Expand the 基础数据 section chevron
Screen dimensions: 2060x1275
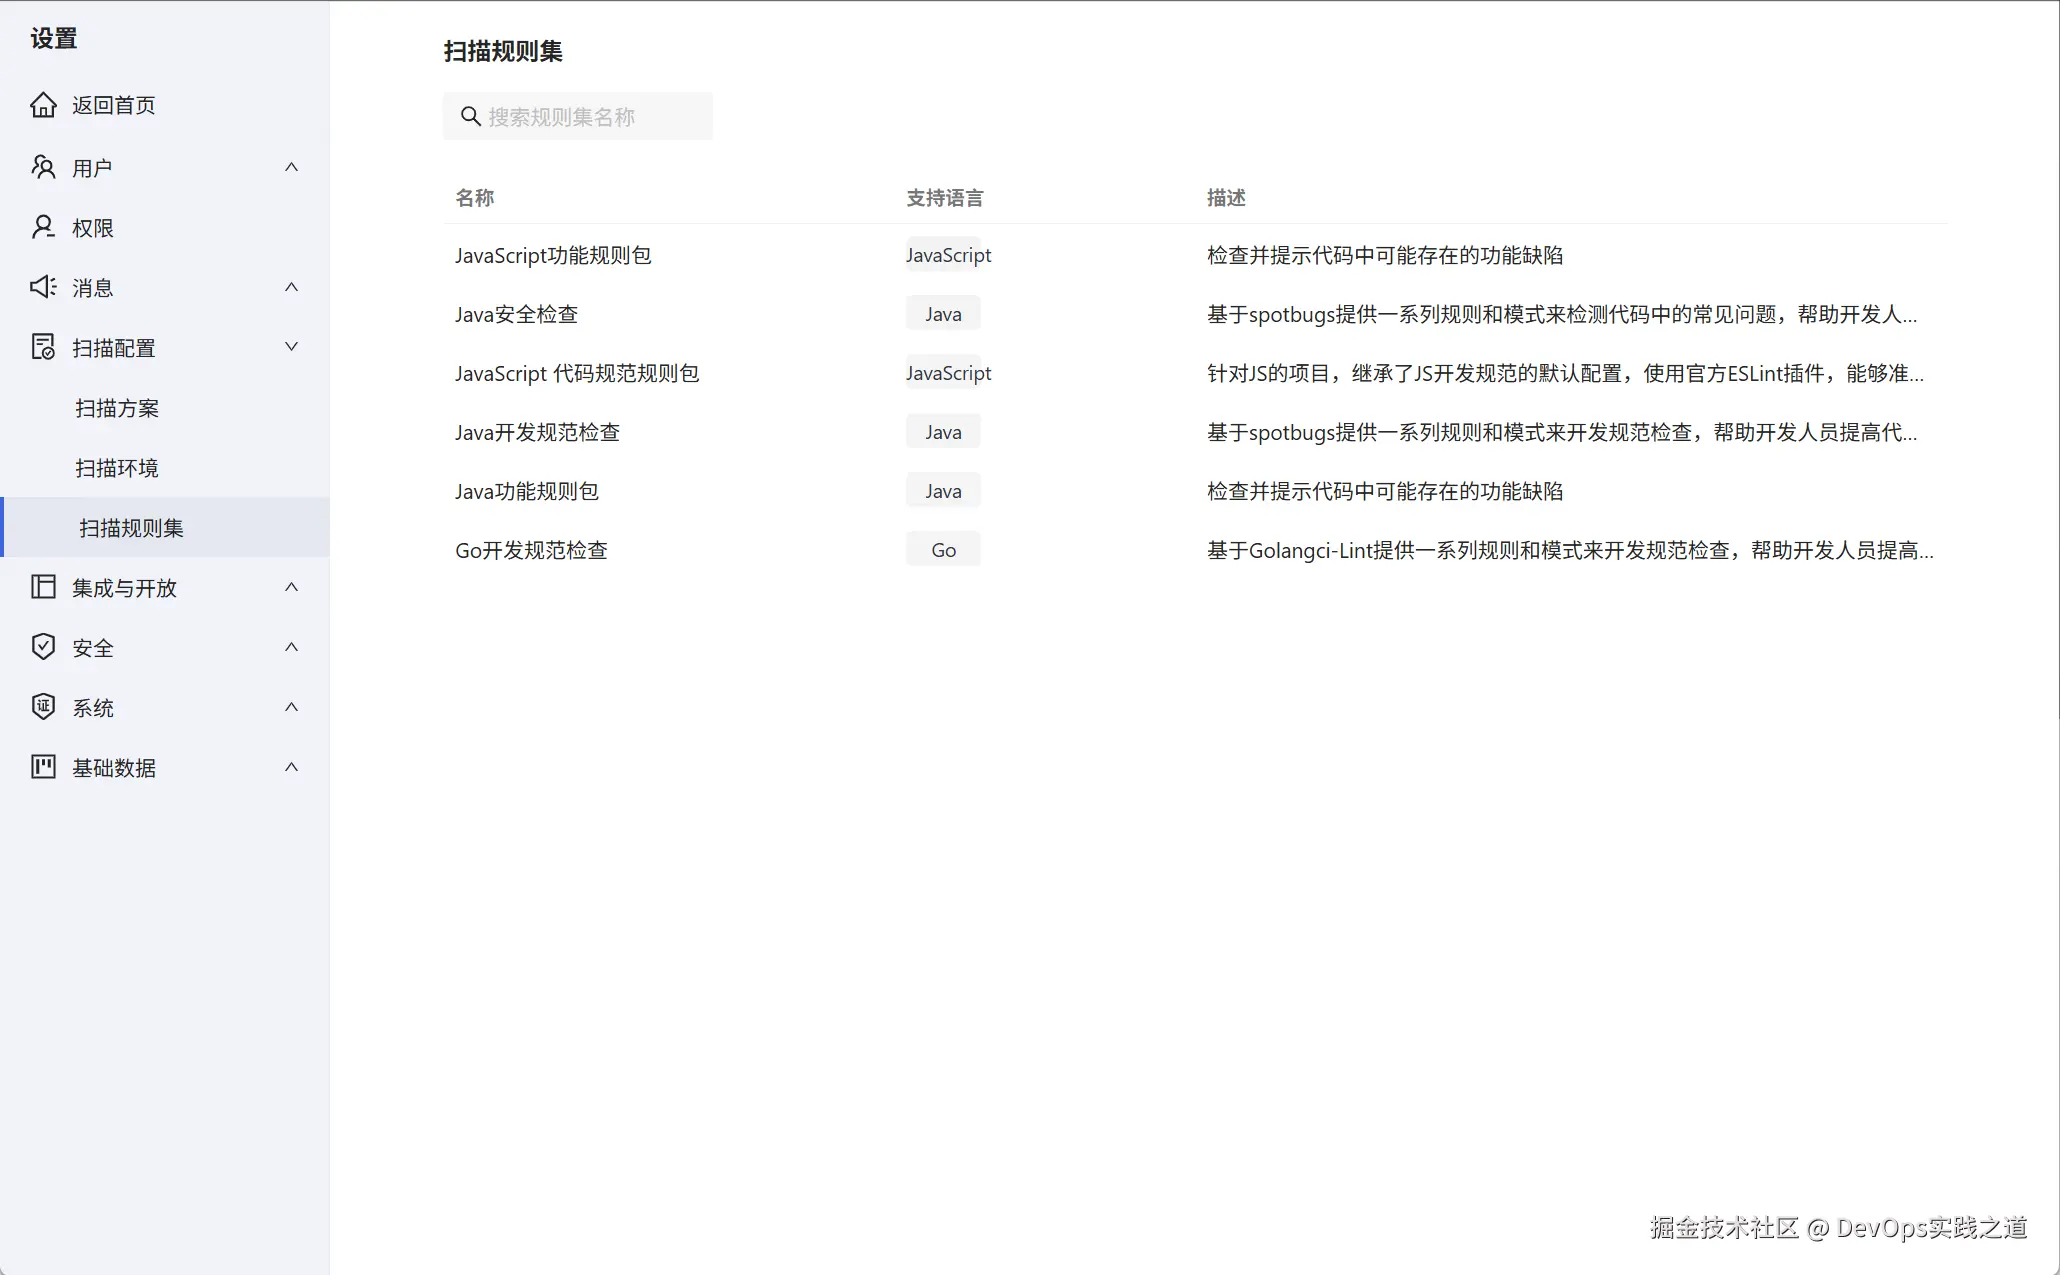click(x=291, y=767)
